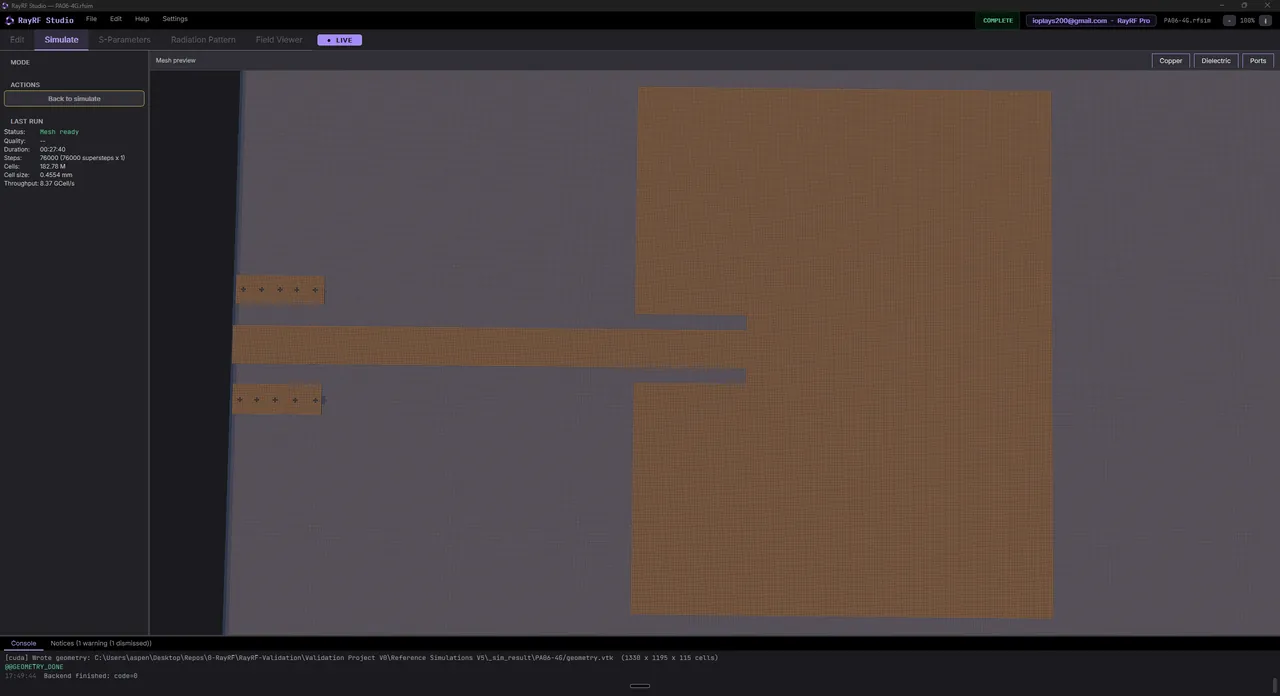Click the Cell size value 0.4554 mm
Image resolution: width=1280 pixels, height=696 pixels.
[56, 175]
